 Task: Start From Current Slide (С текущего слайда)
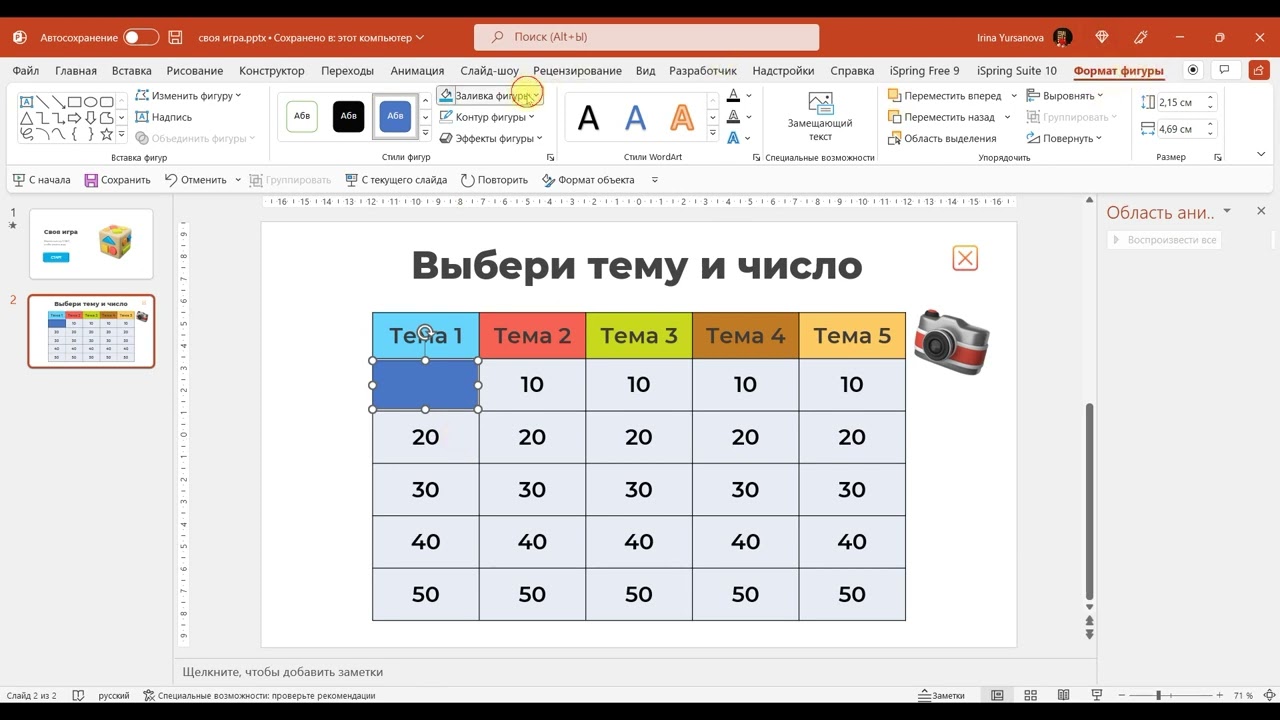click(x=396, y=180)
